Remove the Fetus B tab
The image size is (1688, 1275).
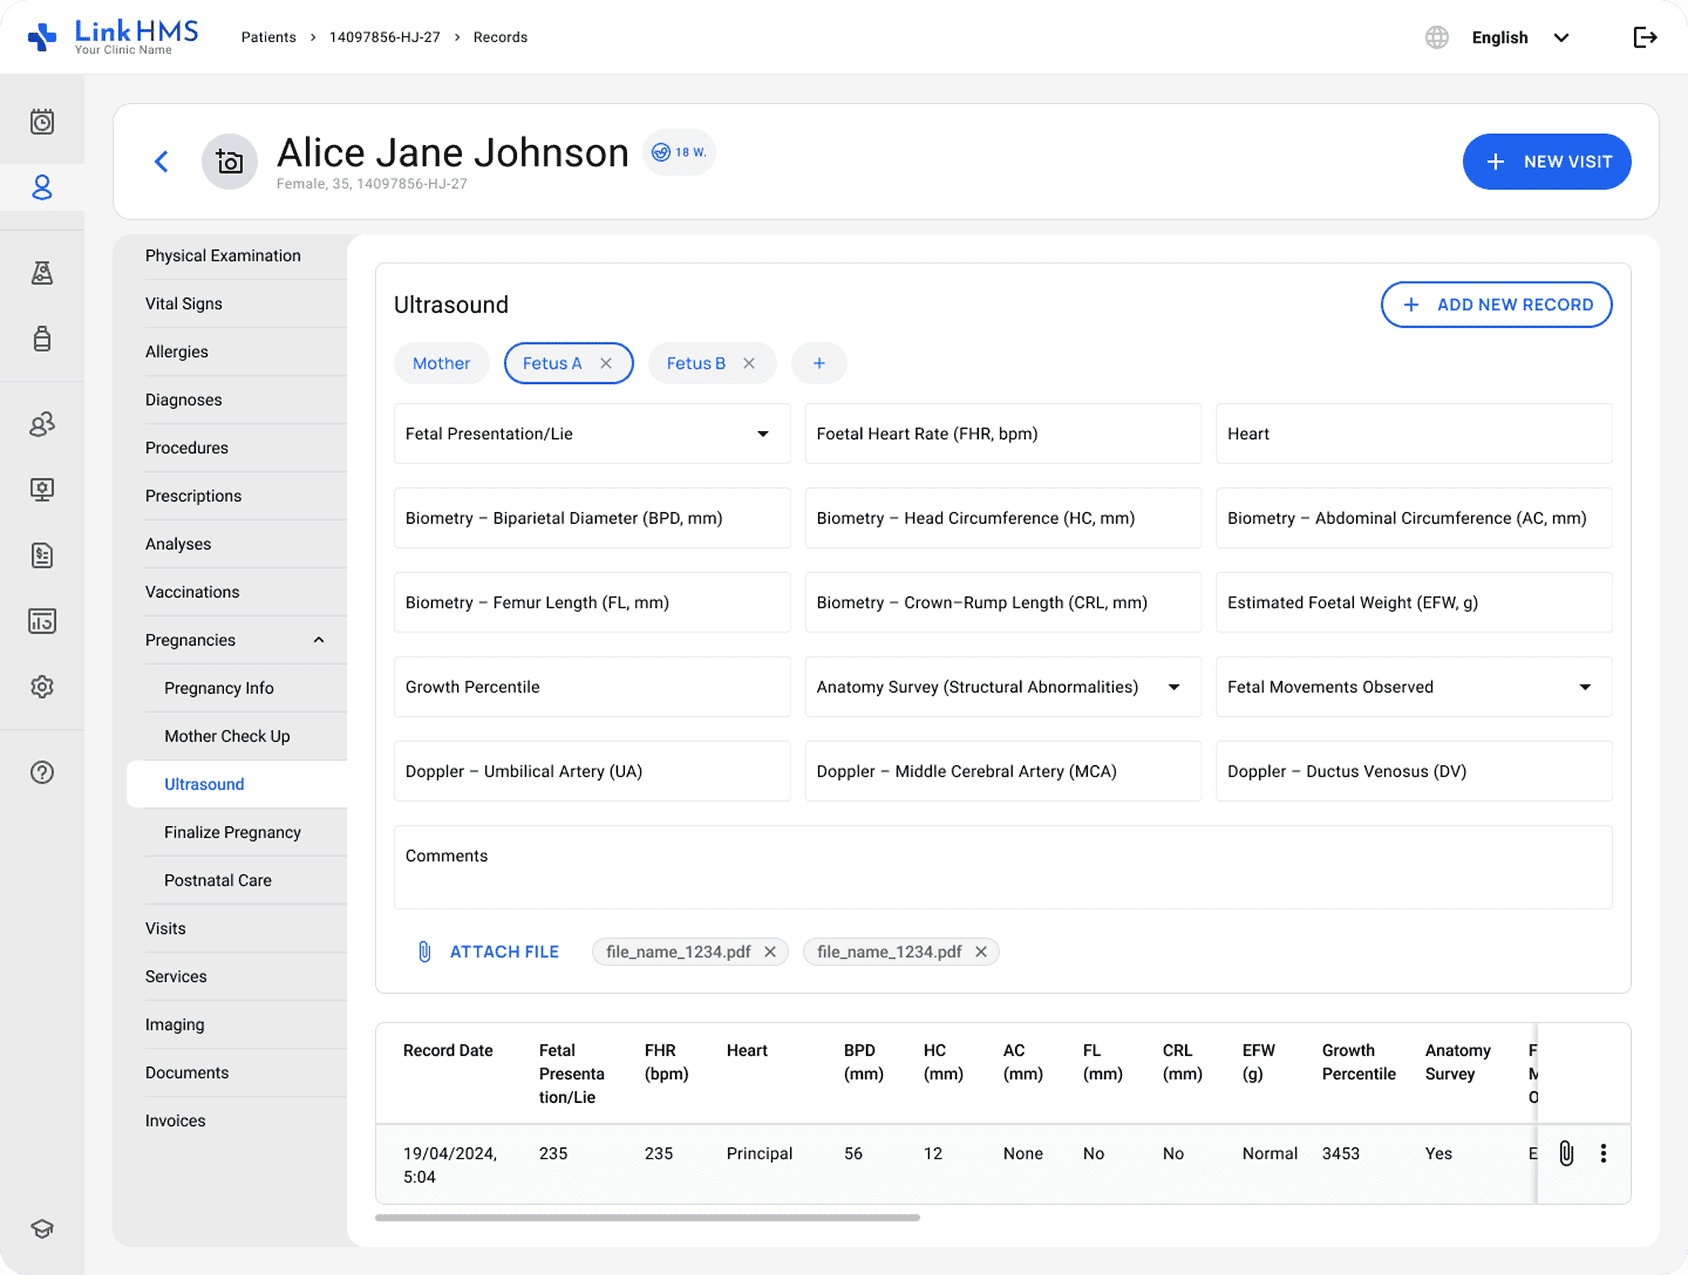(749, 364)
